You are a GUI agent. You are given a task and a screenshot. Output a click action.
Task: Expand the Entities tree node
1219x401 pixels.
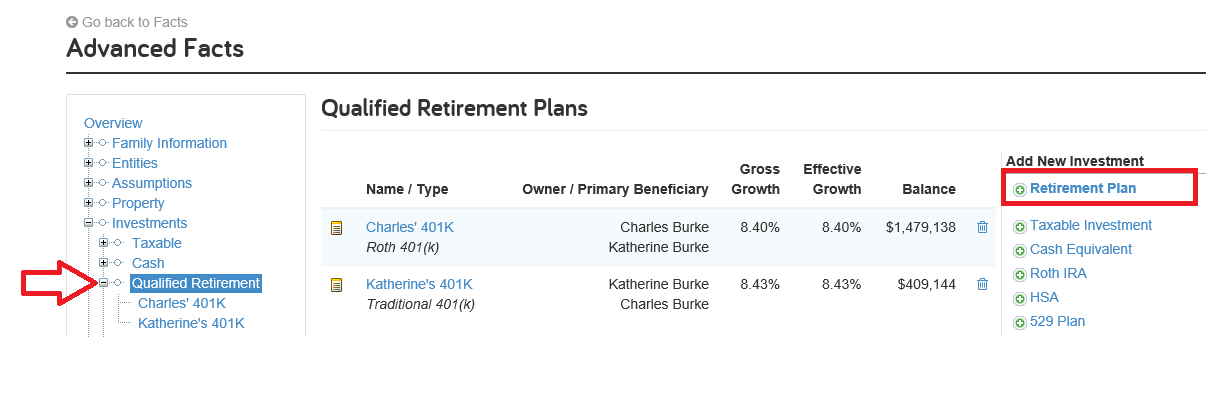[89, 163]
